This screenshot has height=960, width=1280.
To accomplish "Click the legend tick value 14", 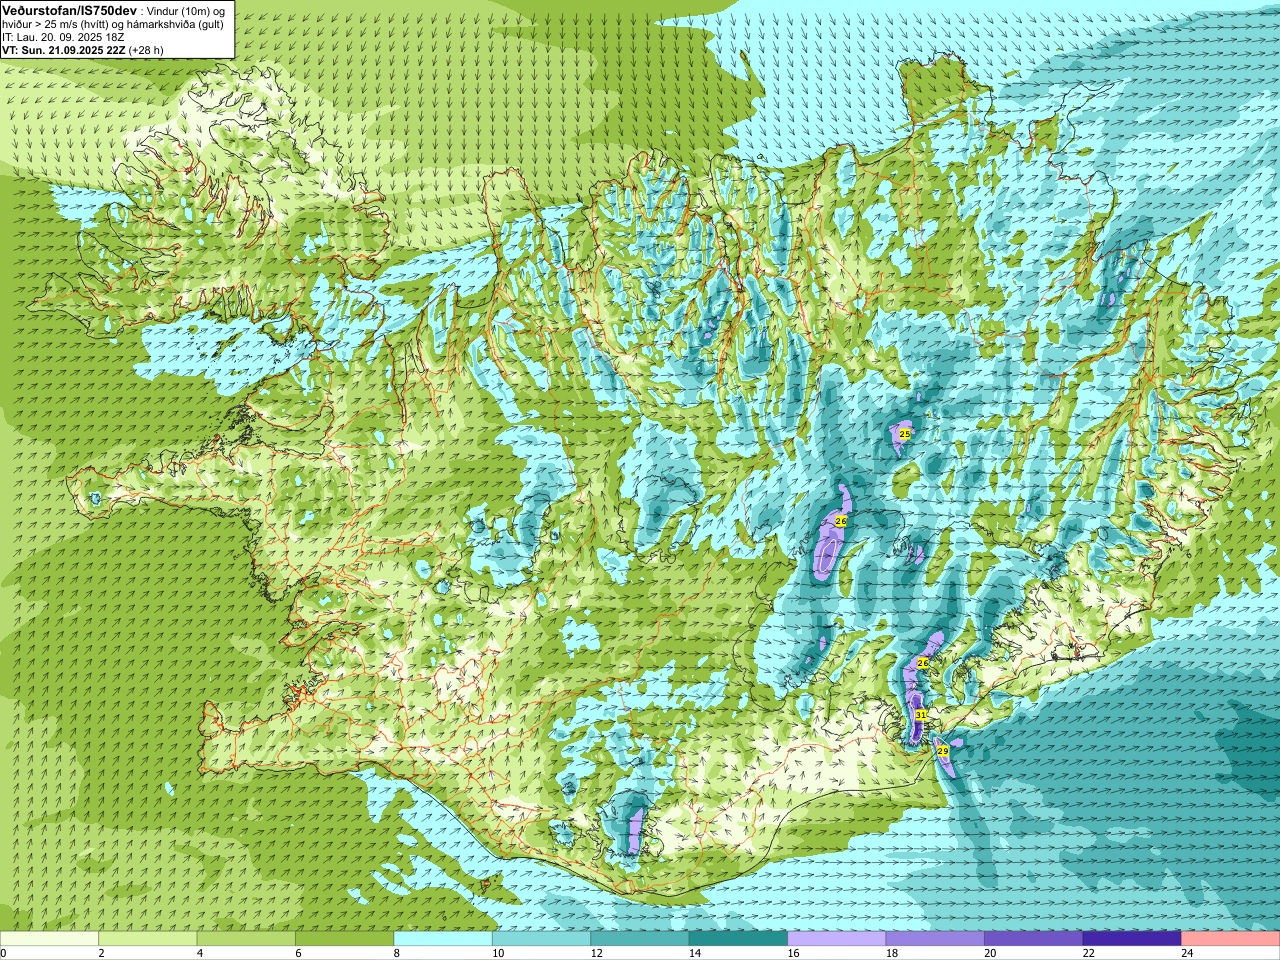I will 695,953.
